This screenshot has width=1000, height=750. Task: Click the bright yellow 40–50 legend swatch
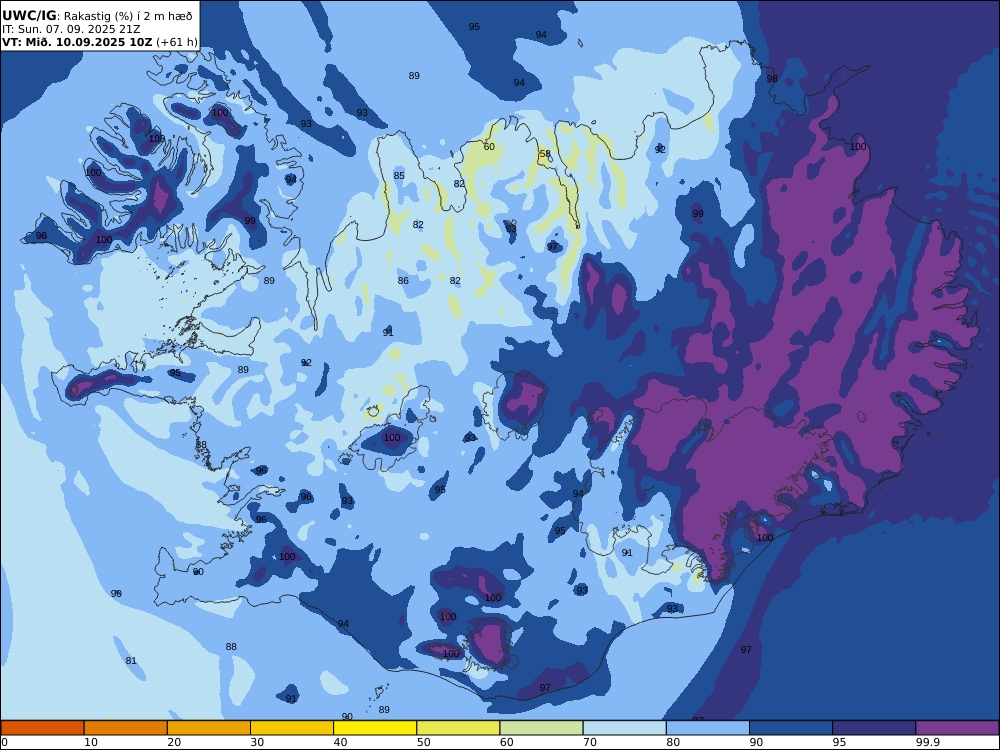pos(375,728)
